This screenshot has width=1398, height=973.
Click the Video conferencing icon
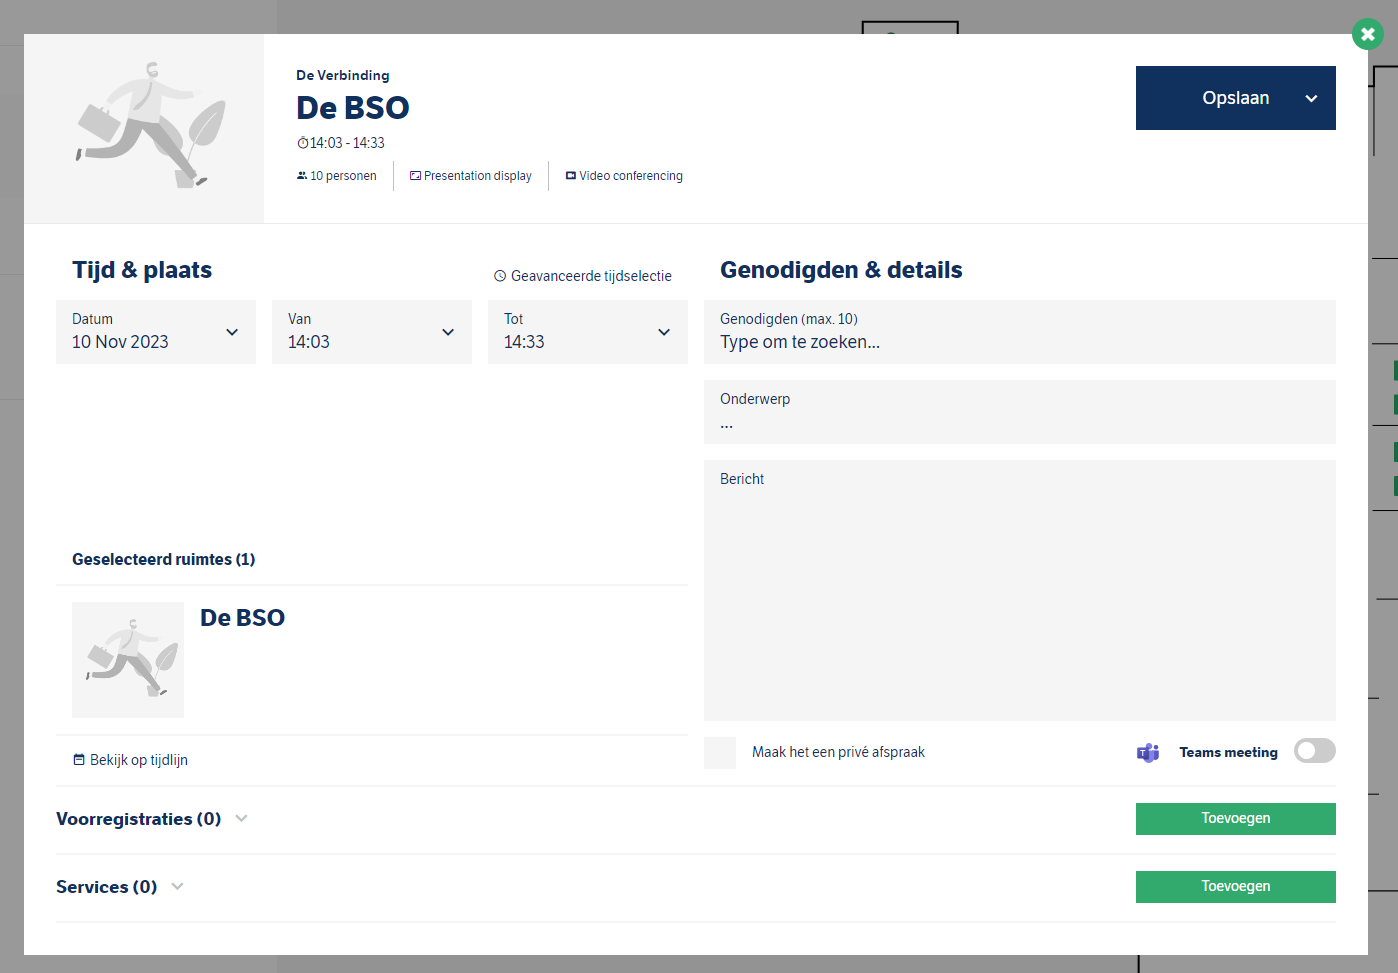pyautogui.click(x=571, y=176)
